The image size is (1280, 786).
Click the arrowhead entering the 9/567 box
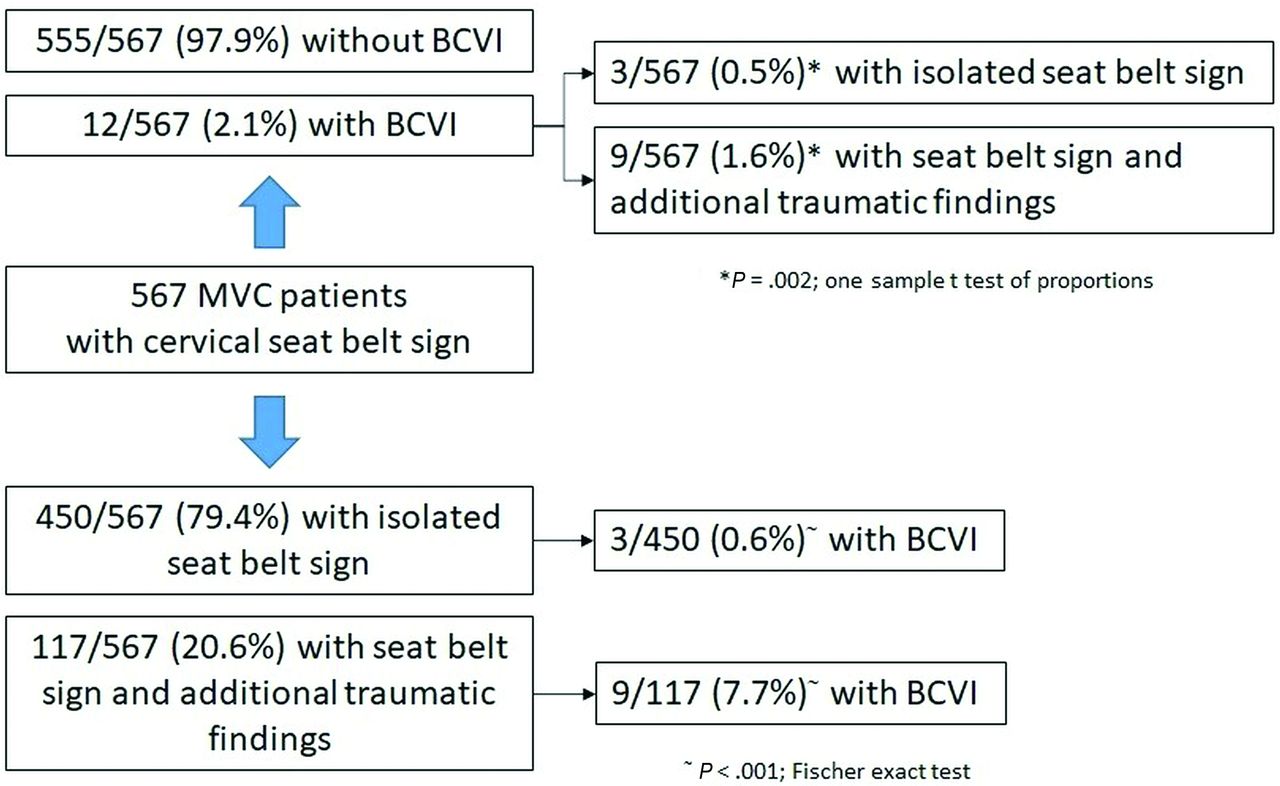pyautogui.click(x=585, y=181)
